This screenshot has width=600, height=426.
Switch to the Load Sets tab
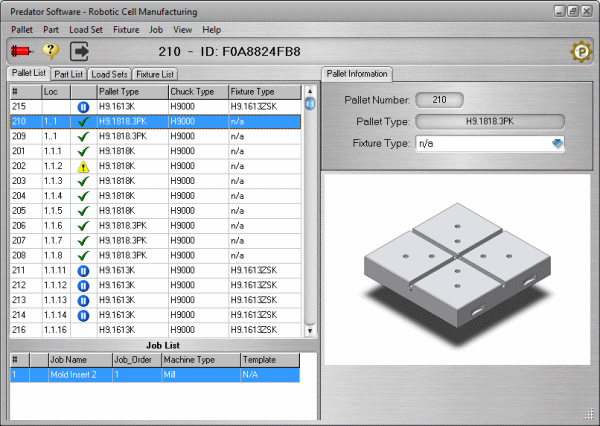click(x=109, y=74)
